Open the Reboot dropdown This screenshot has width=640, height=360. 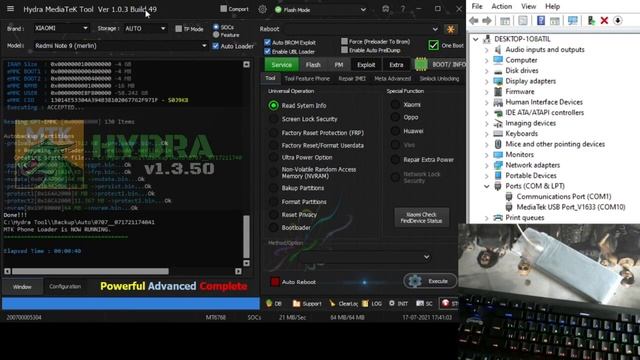tap(362, 29)
